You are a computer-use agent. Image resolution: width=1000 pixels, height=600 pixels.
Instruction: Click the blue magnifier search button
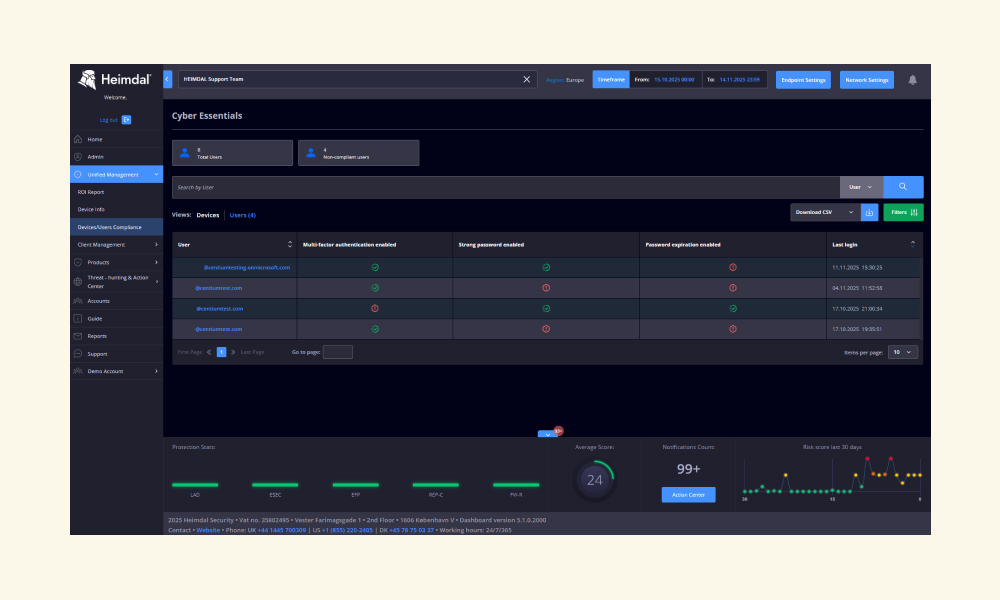click(x=903, y=187)
